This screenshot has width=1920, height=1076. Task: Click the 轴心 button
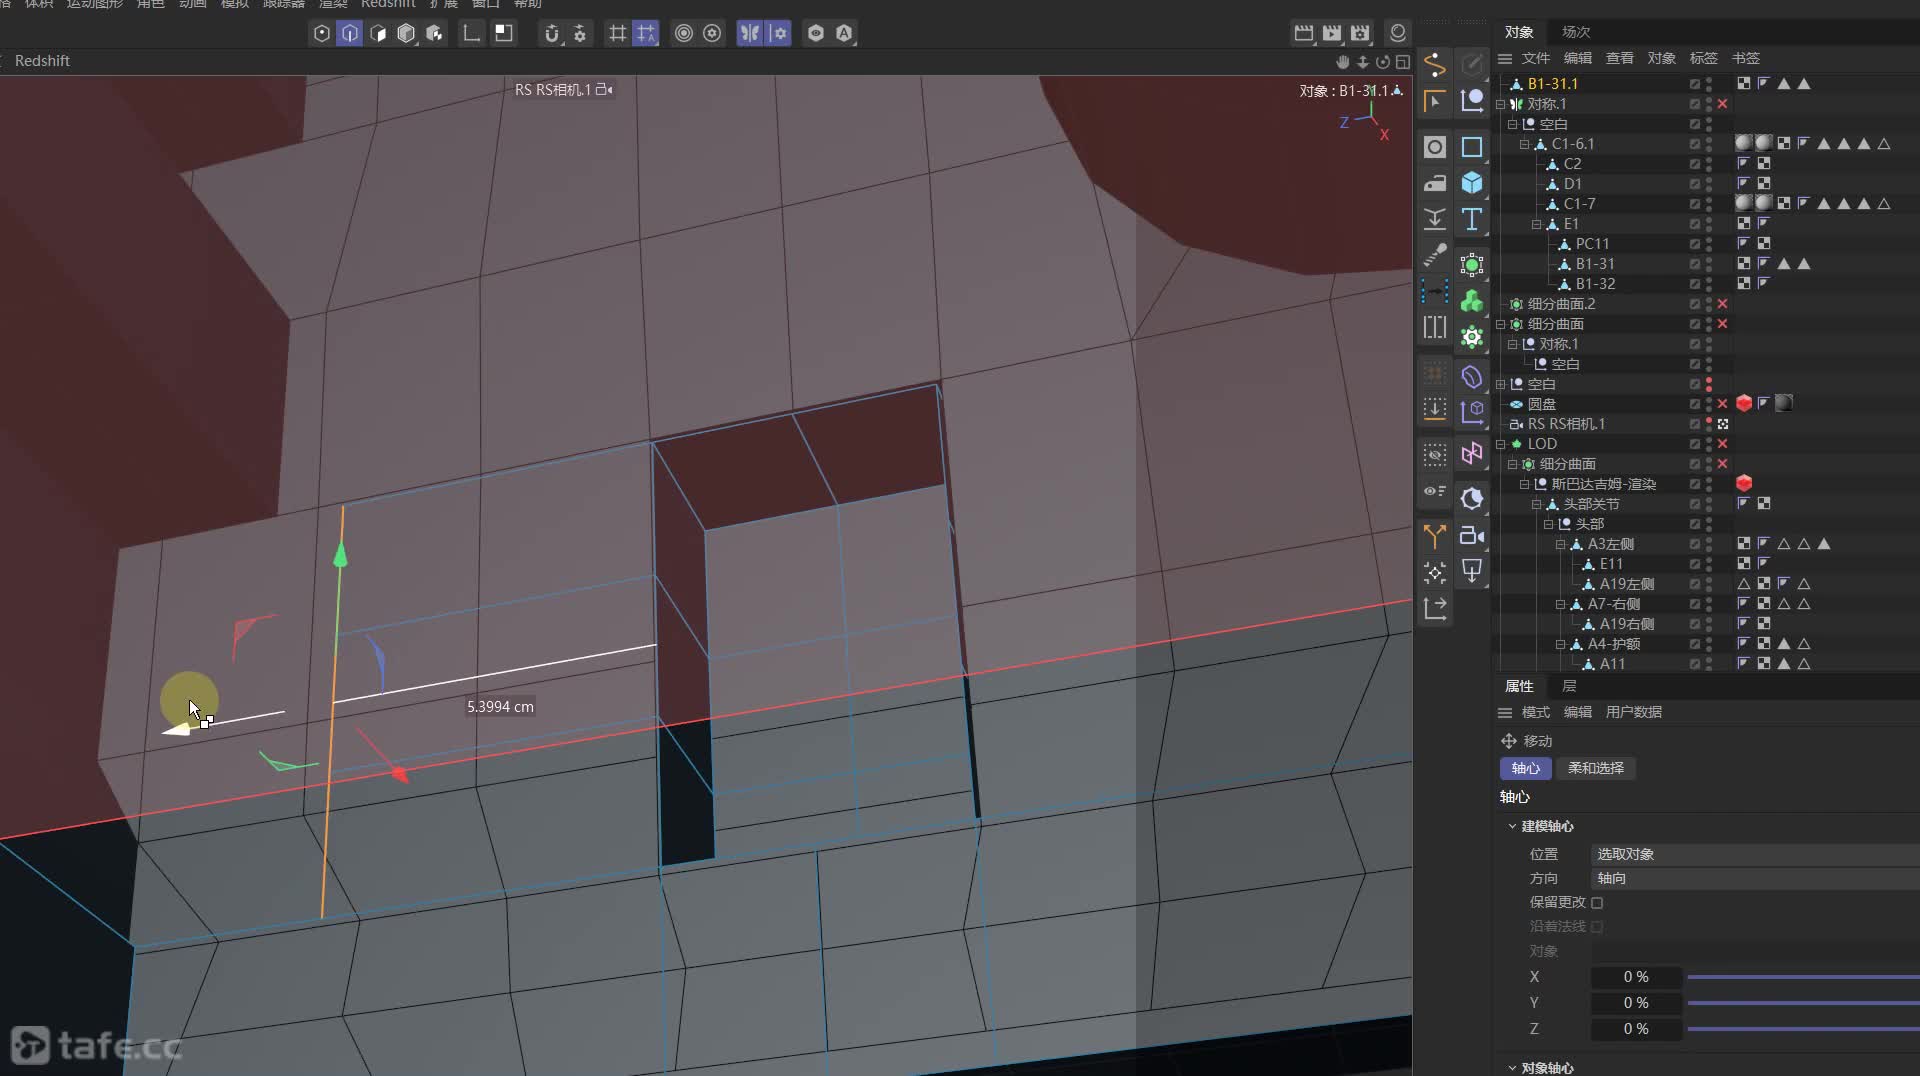click(x=1525, y=768)
